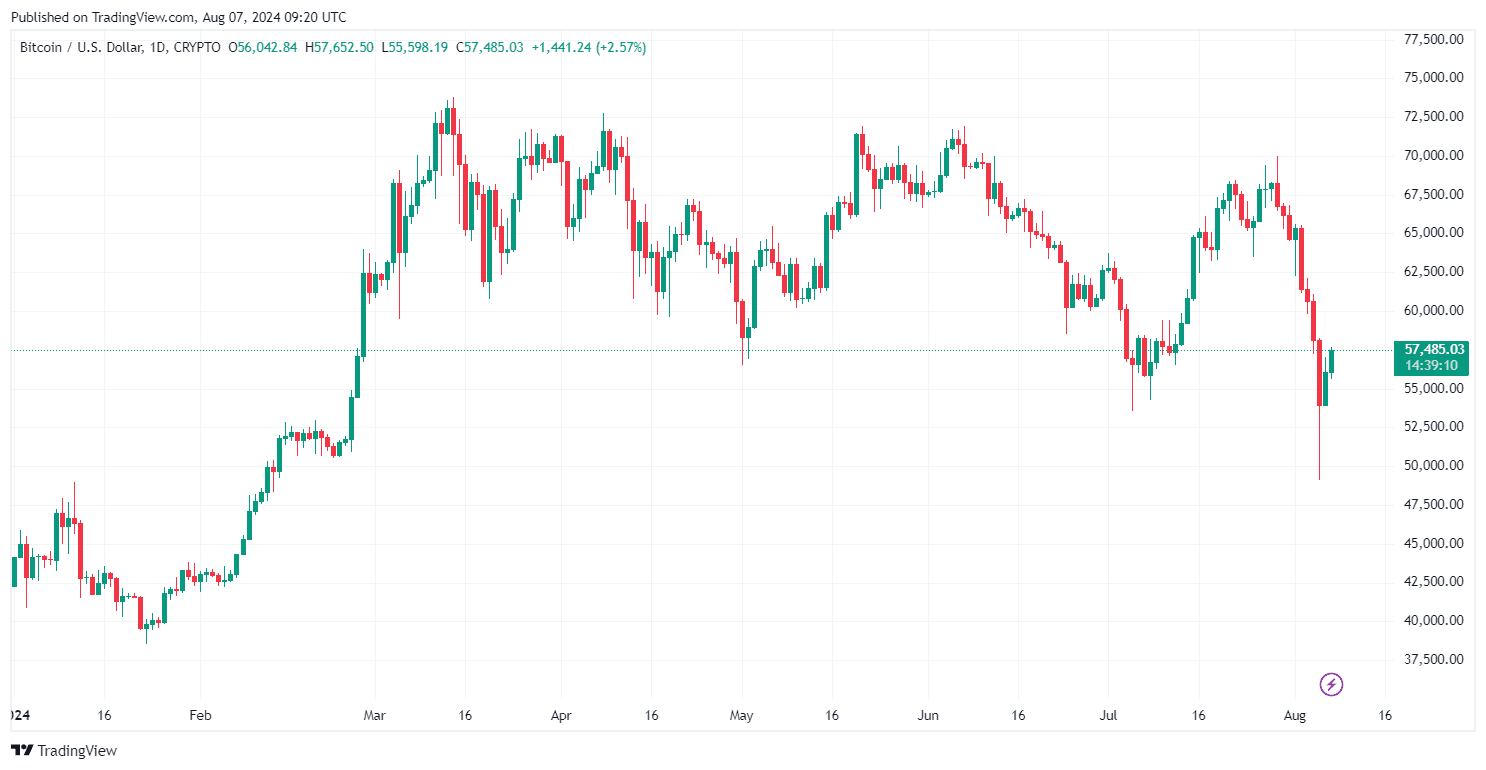Click the low value L55,598.19
This screenshot has height=770, width=1486.
(415, 47)
